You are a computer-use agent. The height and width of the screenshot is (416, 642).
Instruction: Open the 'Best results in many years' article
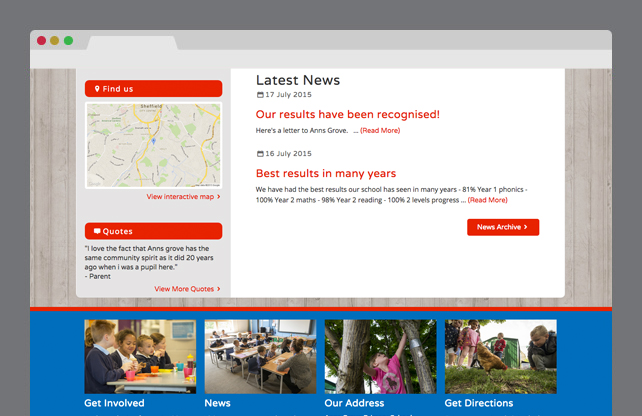326,174
